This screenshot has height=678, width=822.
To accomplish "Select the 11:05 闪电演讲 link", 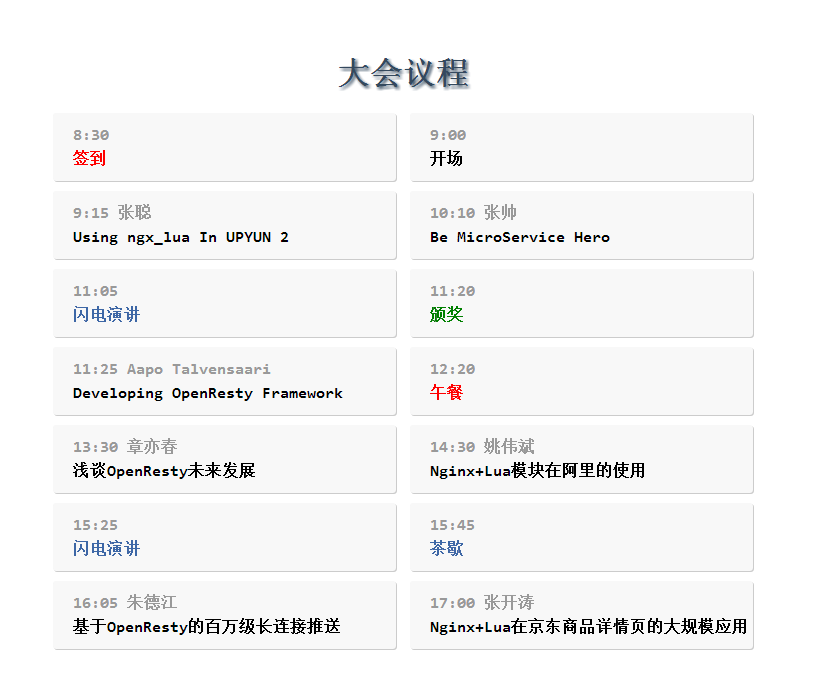I will pyautogui.click(x=106, y=314).
